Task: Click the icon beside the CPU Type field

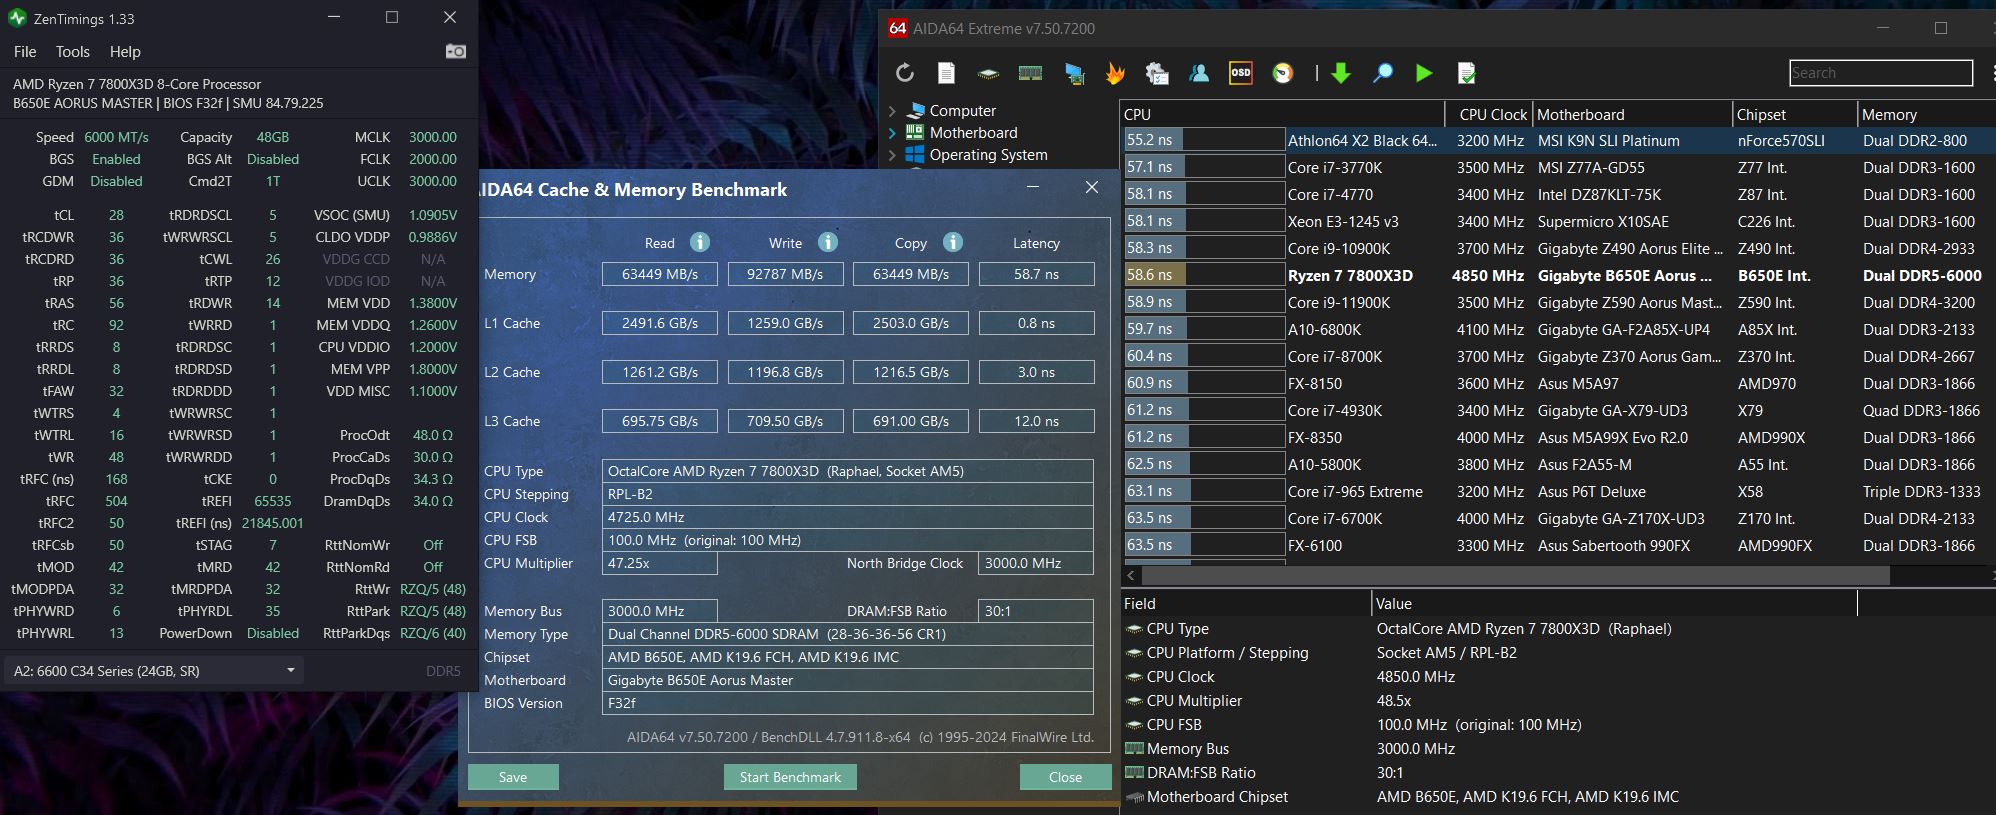Action: click(1134, 629)
